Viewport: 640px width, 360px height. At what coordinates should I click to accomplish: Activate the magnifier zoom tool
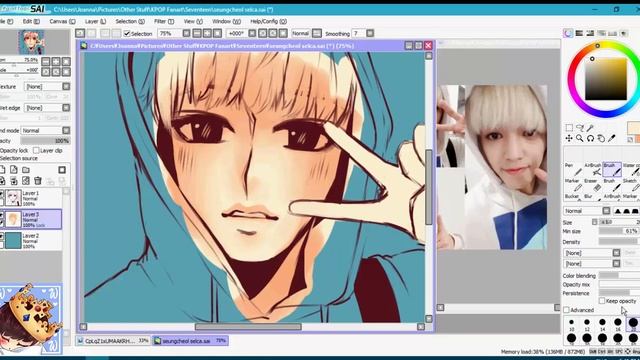580,139
